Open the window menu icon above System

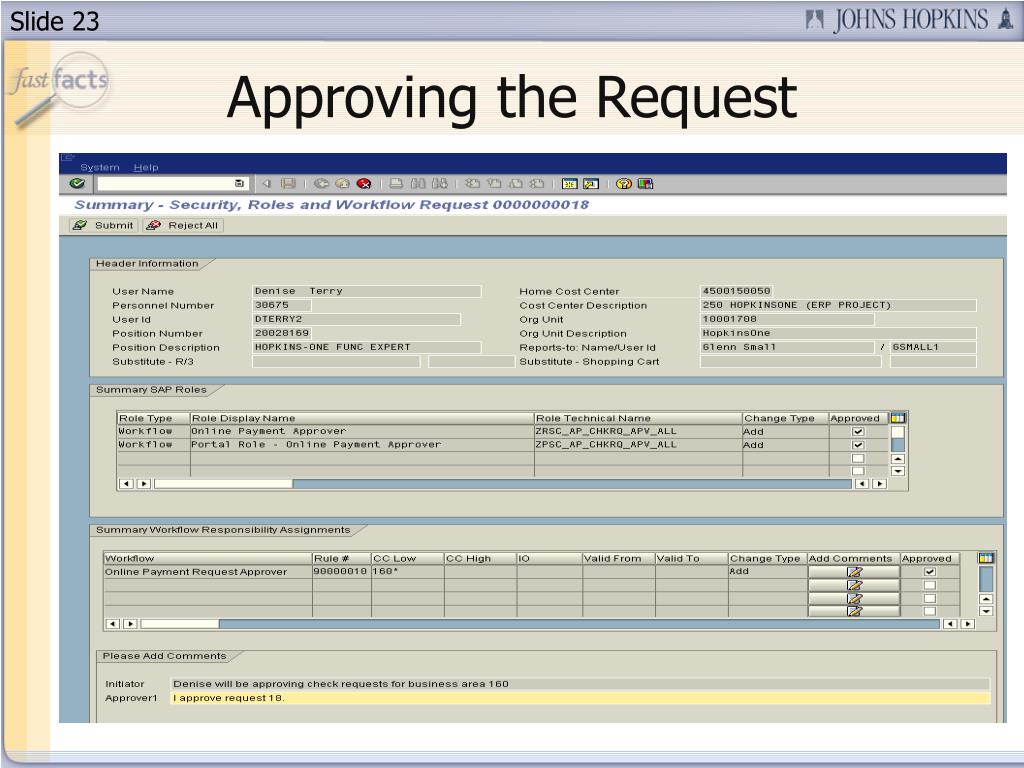(68, 157)
